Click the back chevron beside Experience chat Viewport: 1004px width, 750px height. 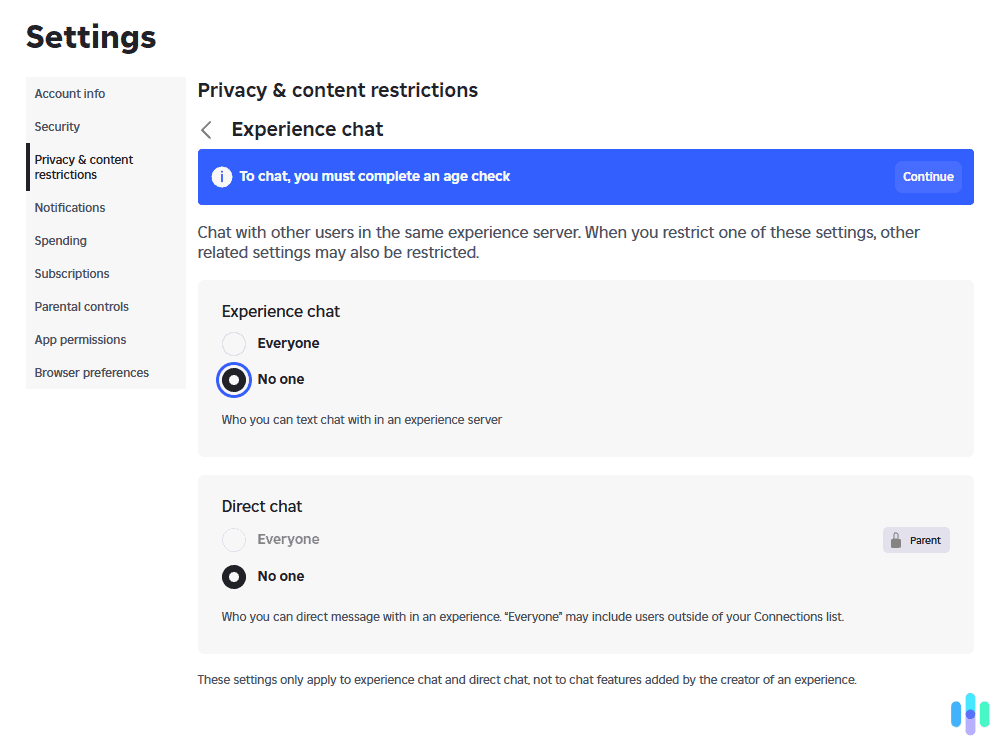(207, 130)
